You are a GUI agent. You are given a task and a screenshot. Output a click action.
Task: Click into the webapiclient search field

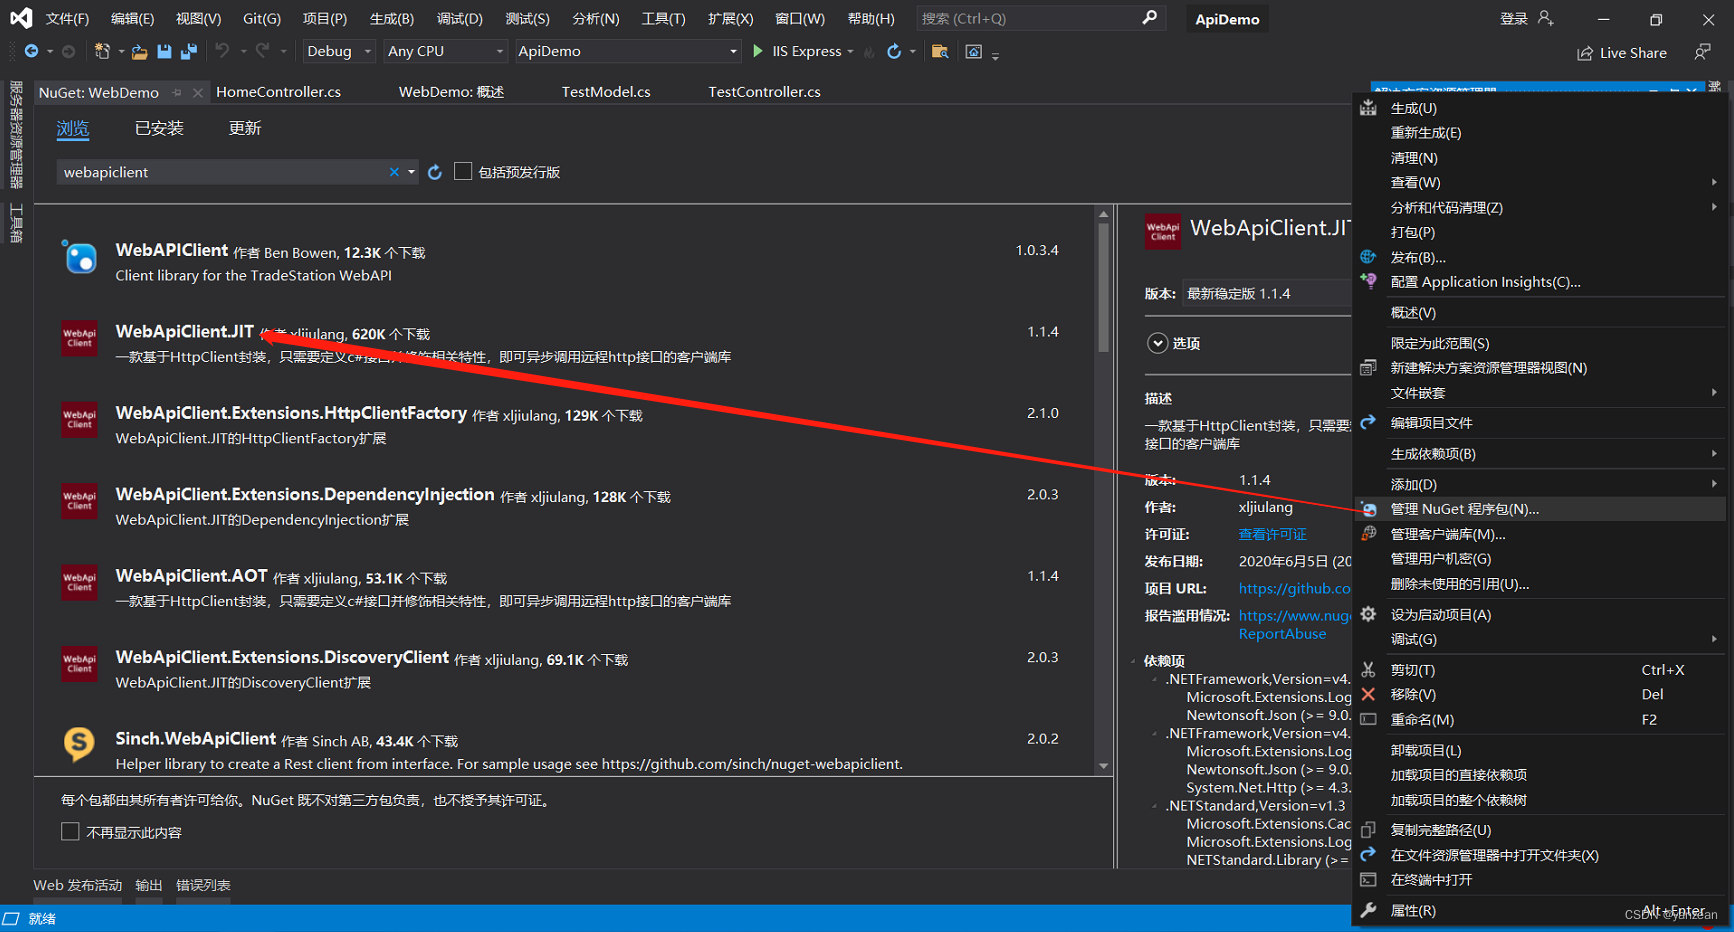click(x=222, y=172)
